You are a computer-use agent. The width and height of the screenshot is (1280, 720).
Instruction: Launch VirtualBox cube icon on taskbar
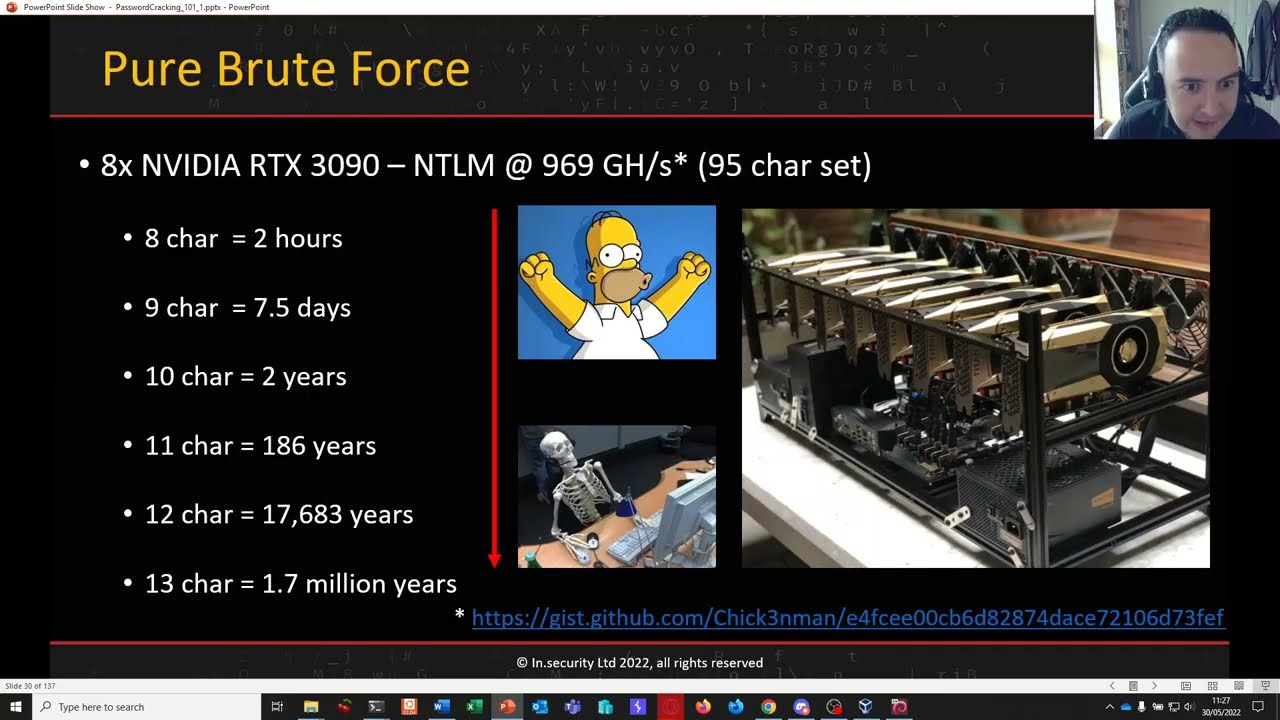coord(866,707)
